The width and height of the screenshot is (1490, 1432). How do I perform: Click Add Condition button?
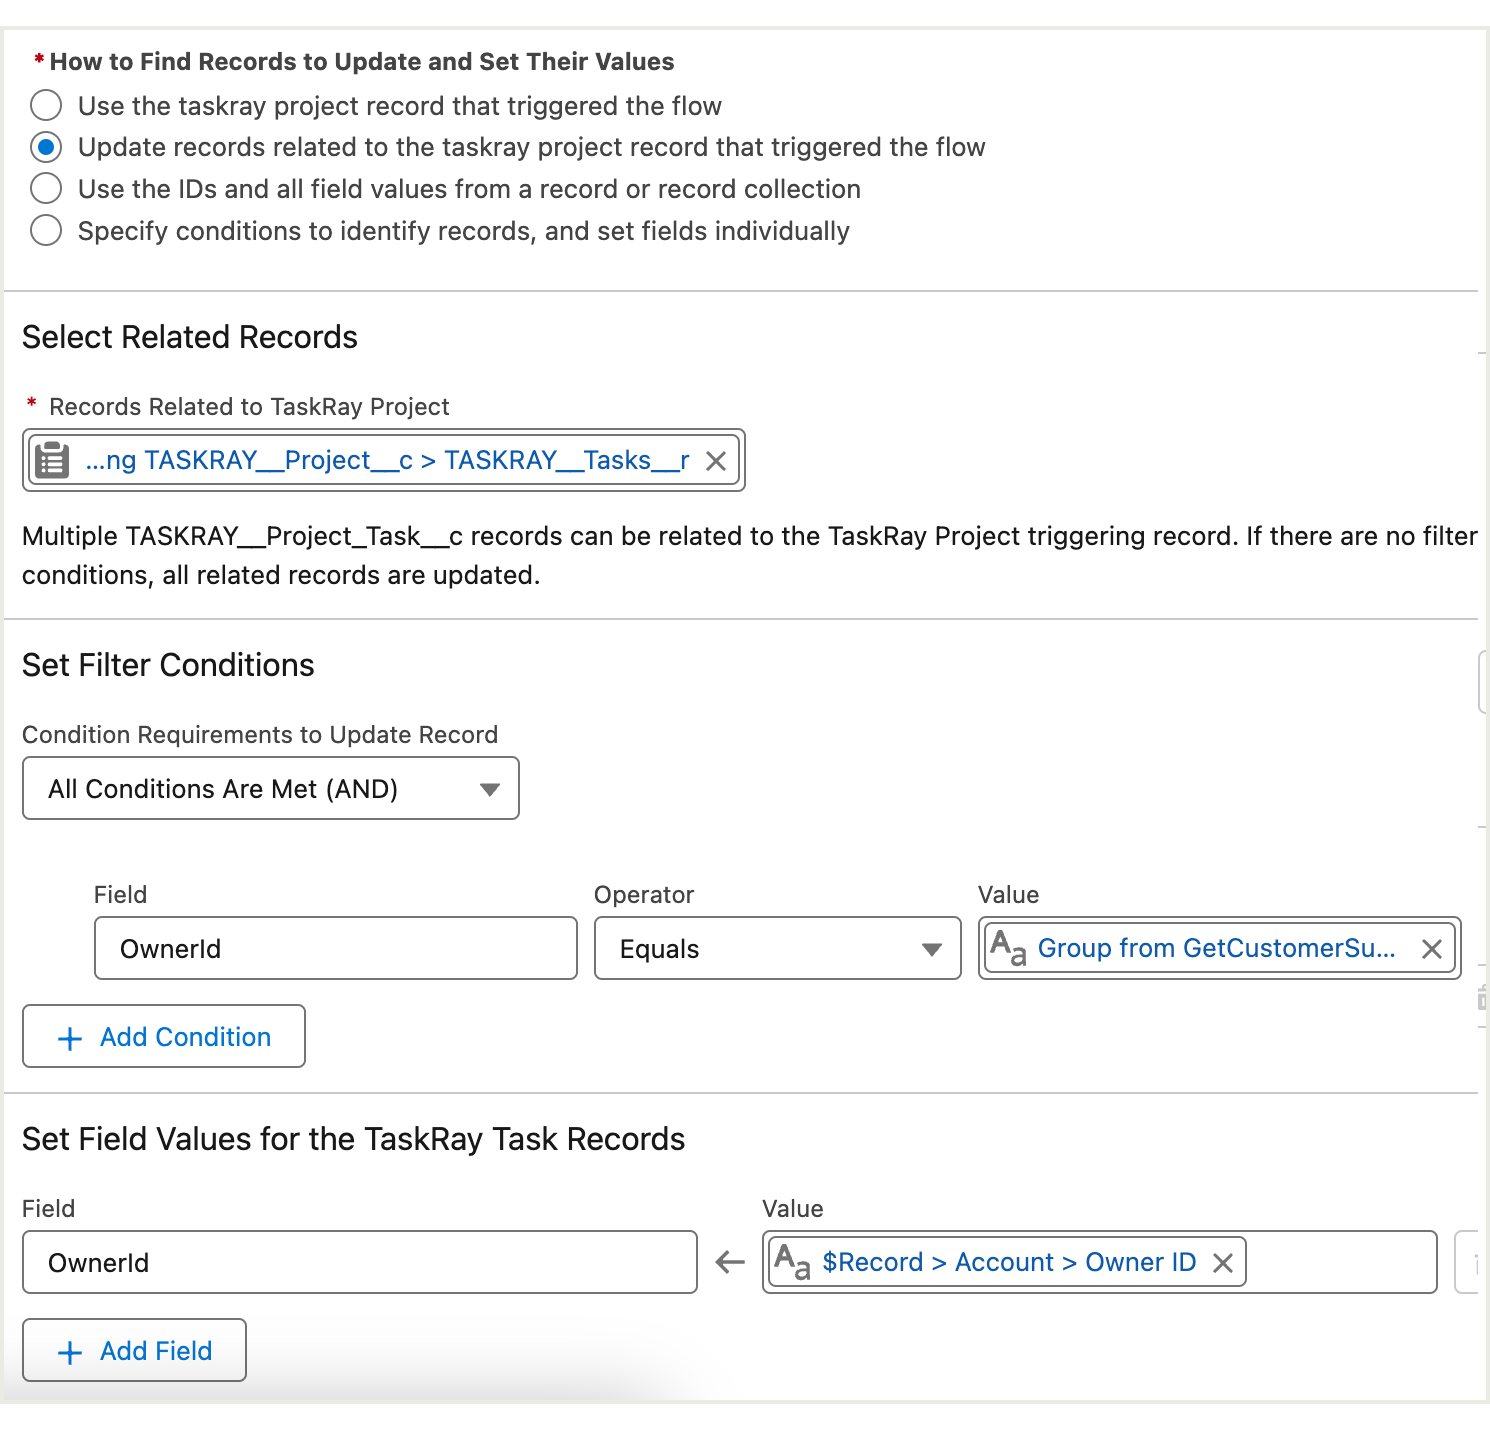tap(164, 1036)
